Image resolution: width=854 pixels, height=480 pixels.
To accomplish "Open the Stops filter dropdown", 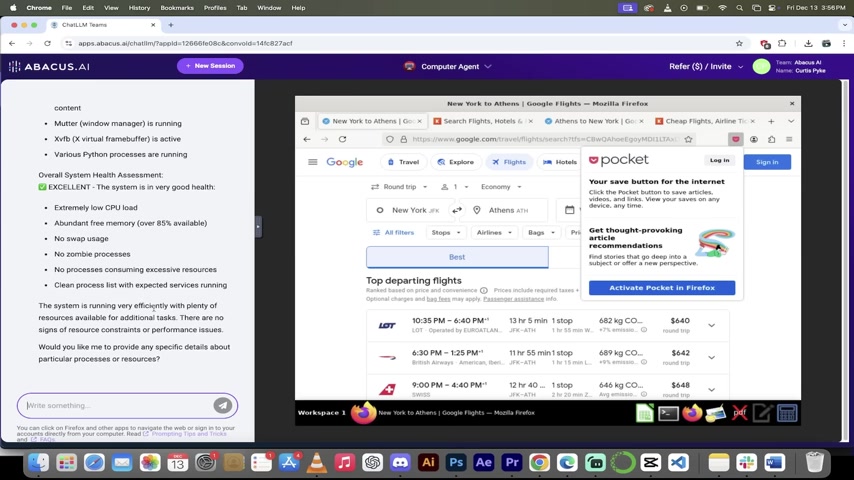I will coord(446,233).
